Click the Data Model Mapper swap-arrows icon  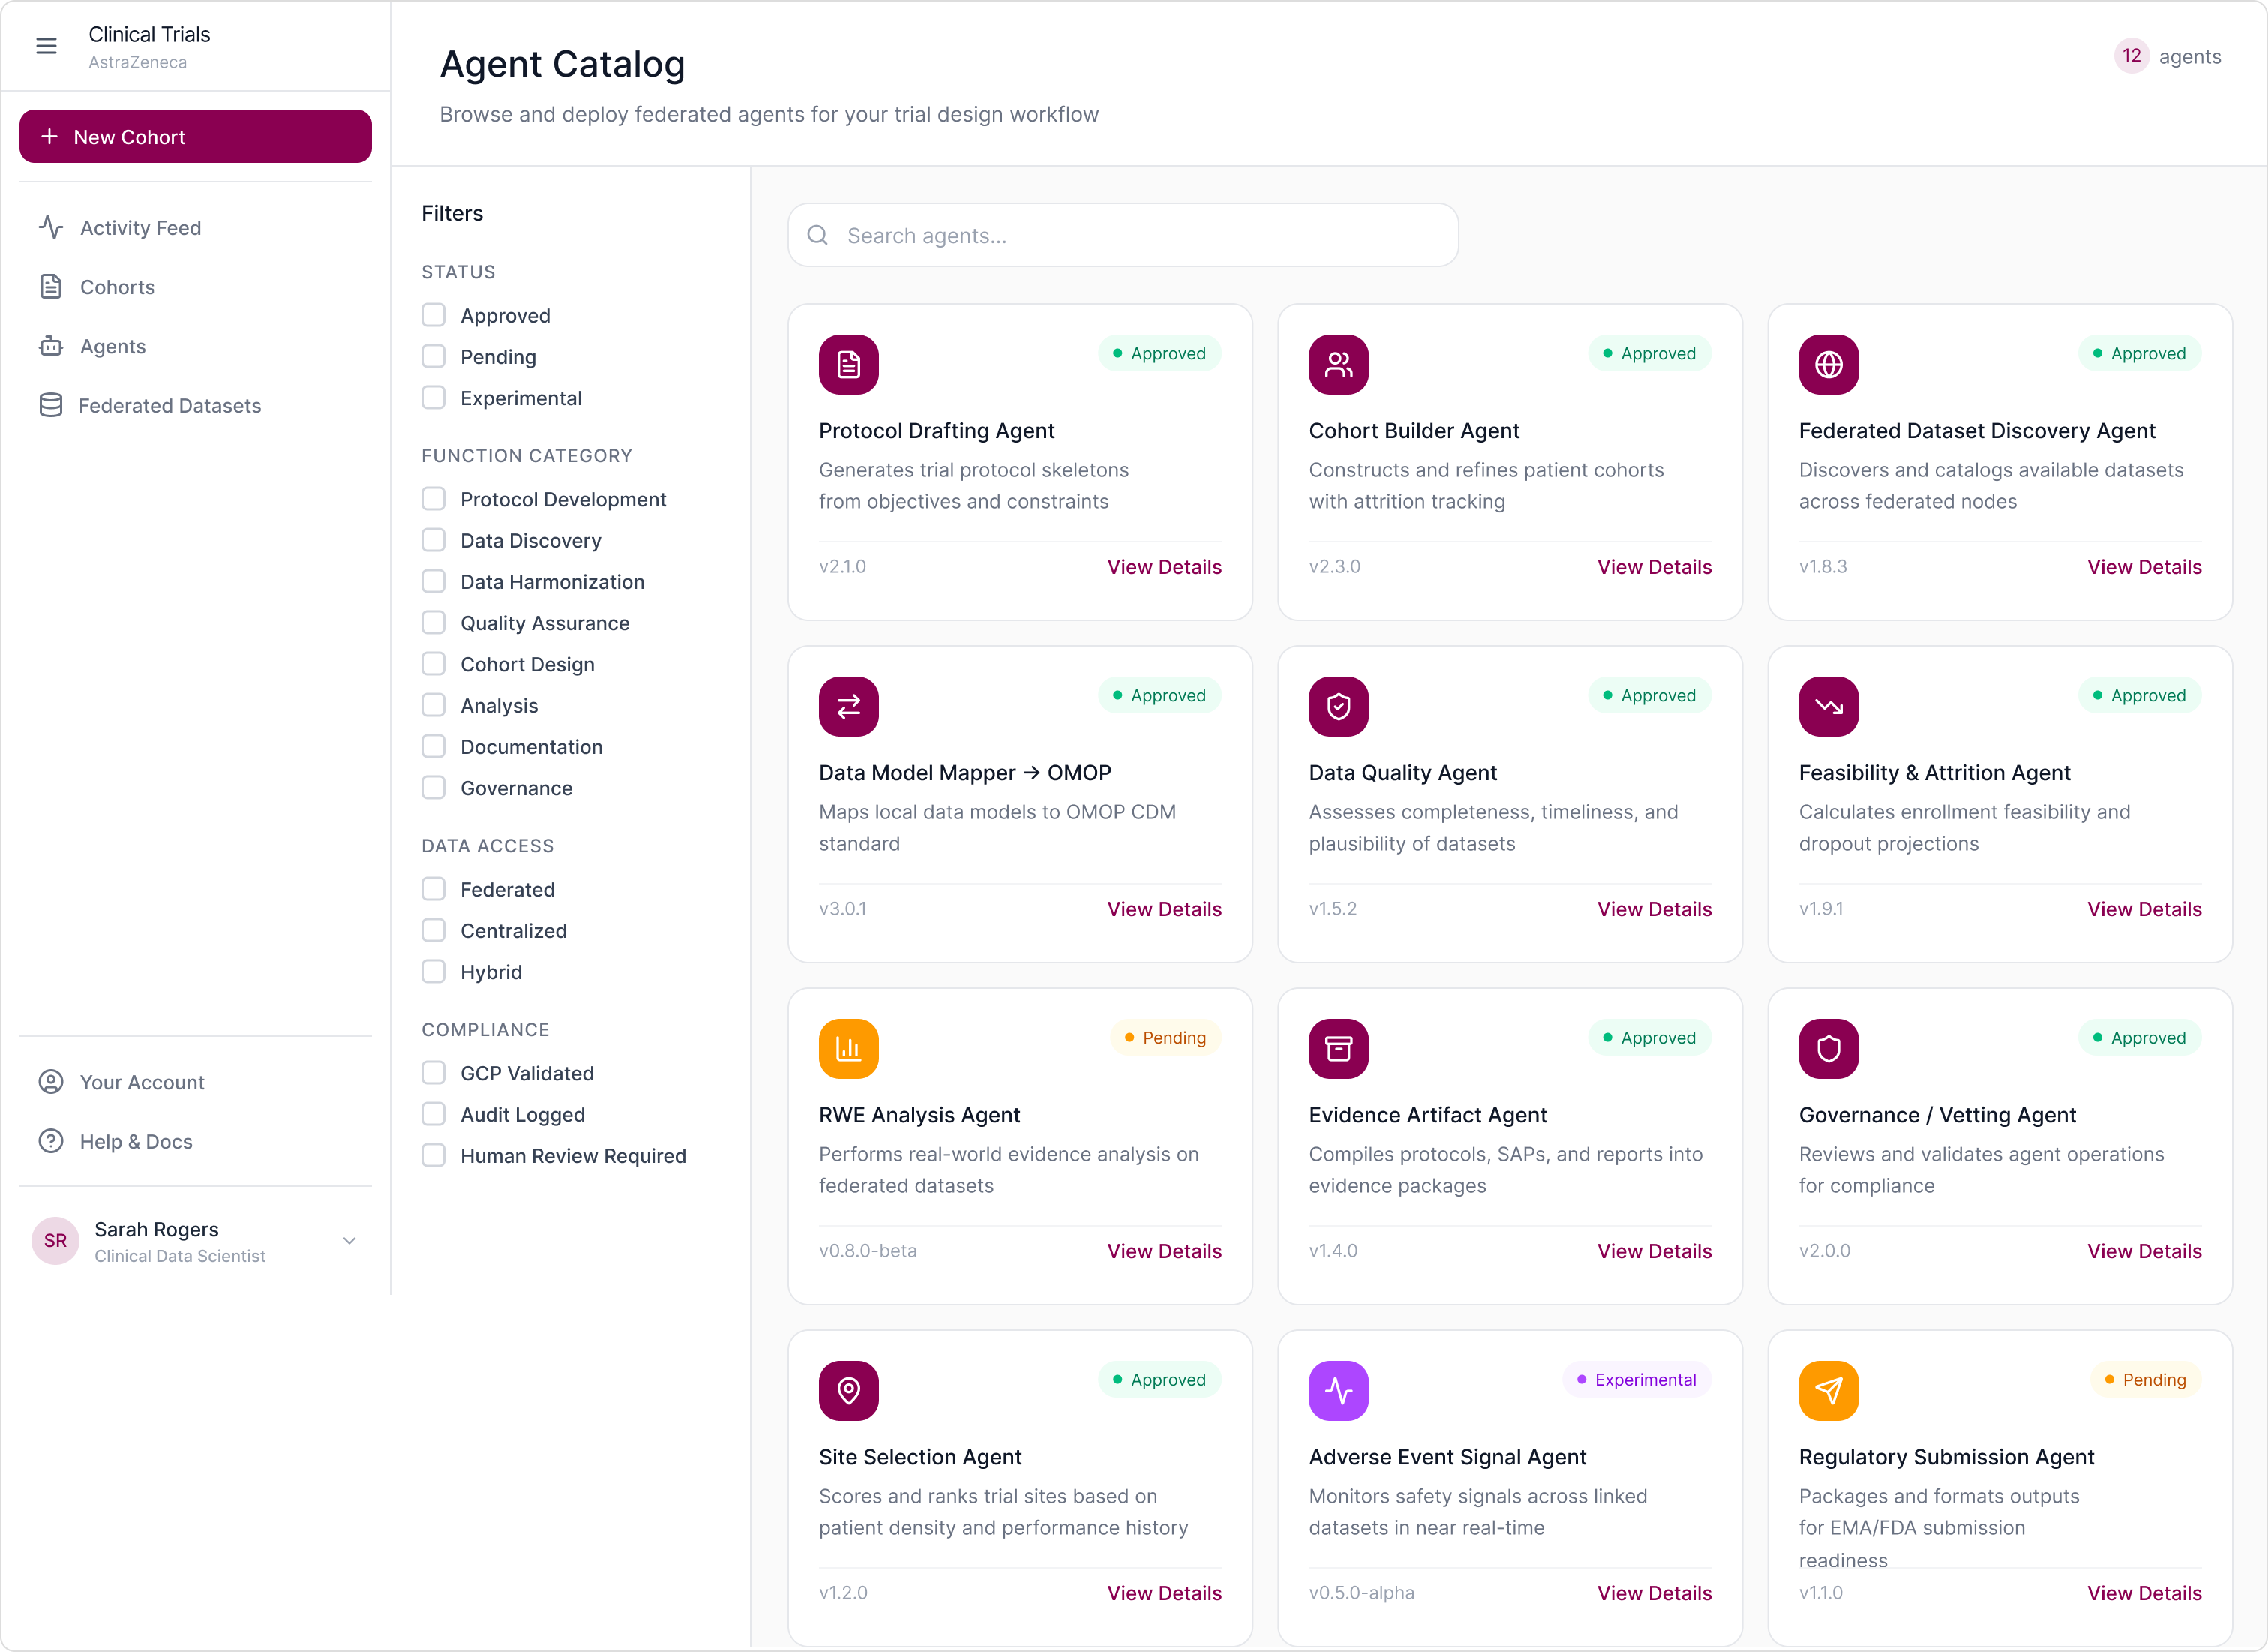coord(849,707)
